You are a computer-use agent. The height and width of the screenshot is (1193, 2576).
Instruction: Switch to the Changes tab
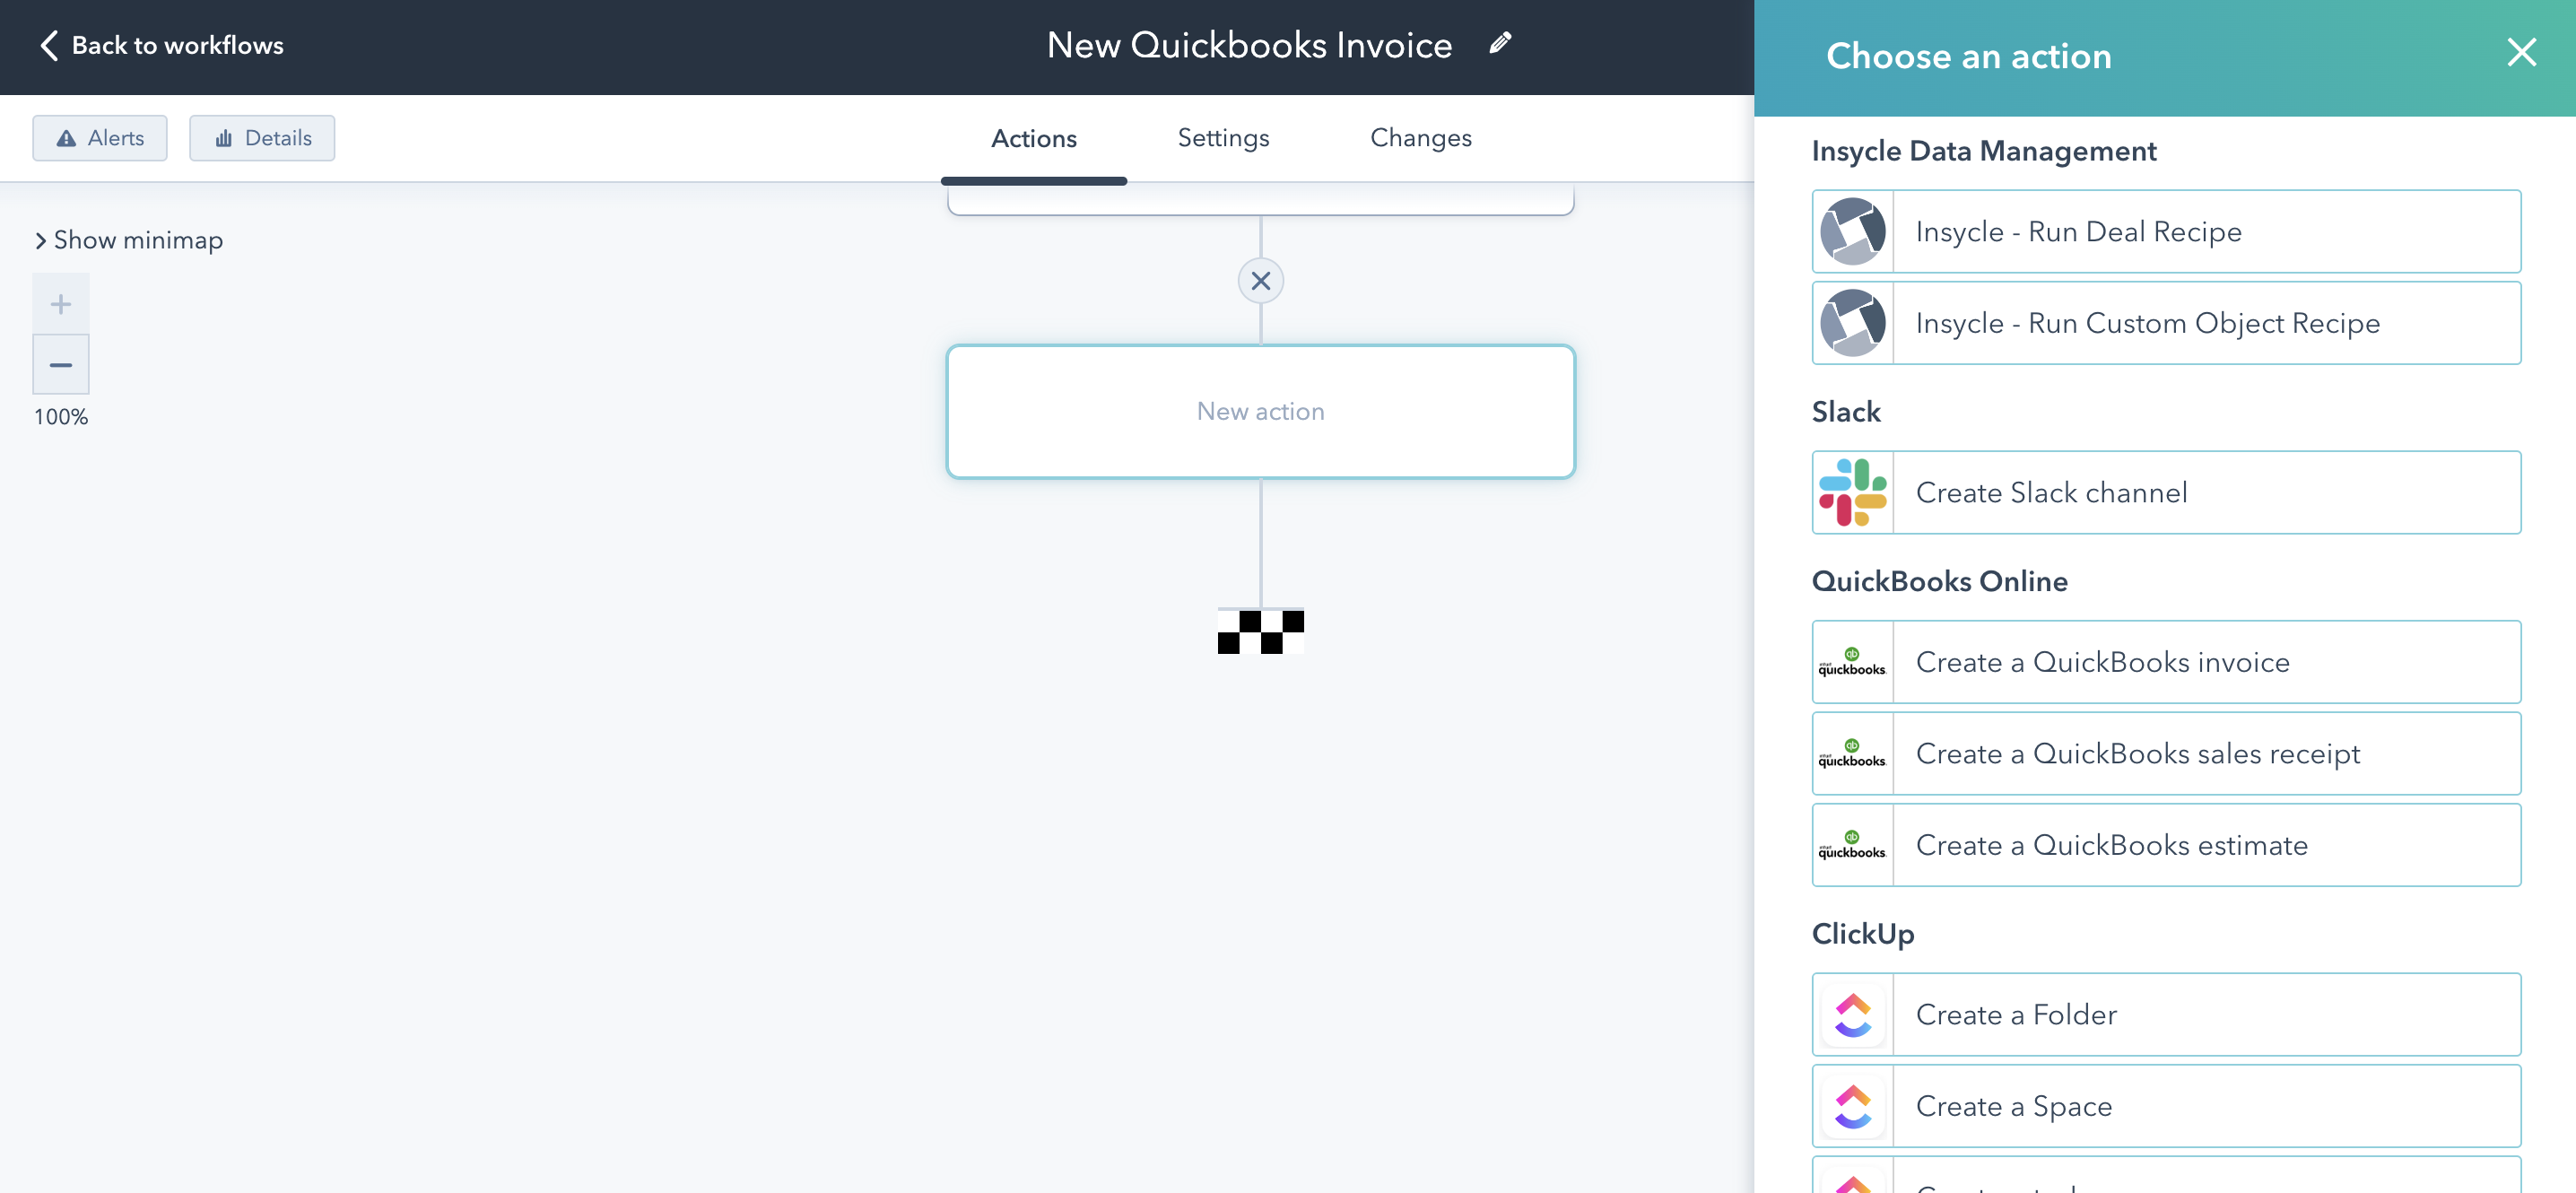pos(1420,138)
